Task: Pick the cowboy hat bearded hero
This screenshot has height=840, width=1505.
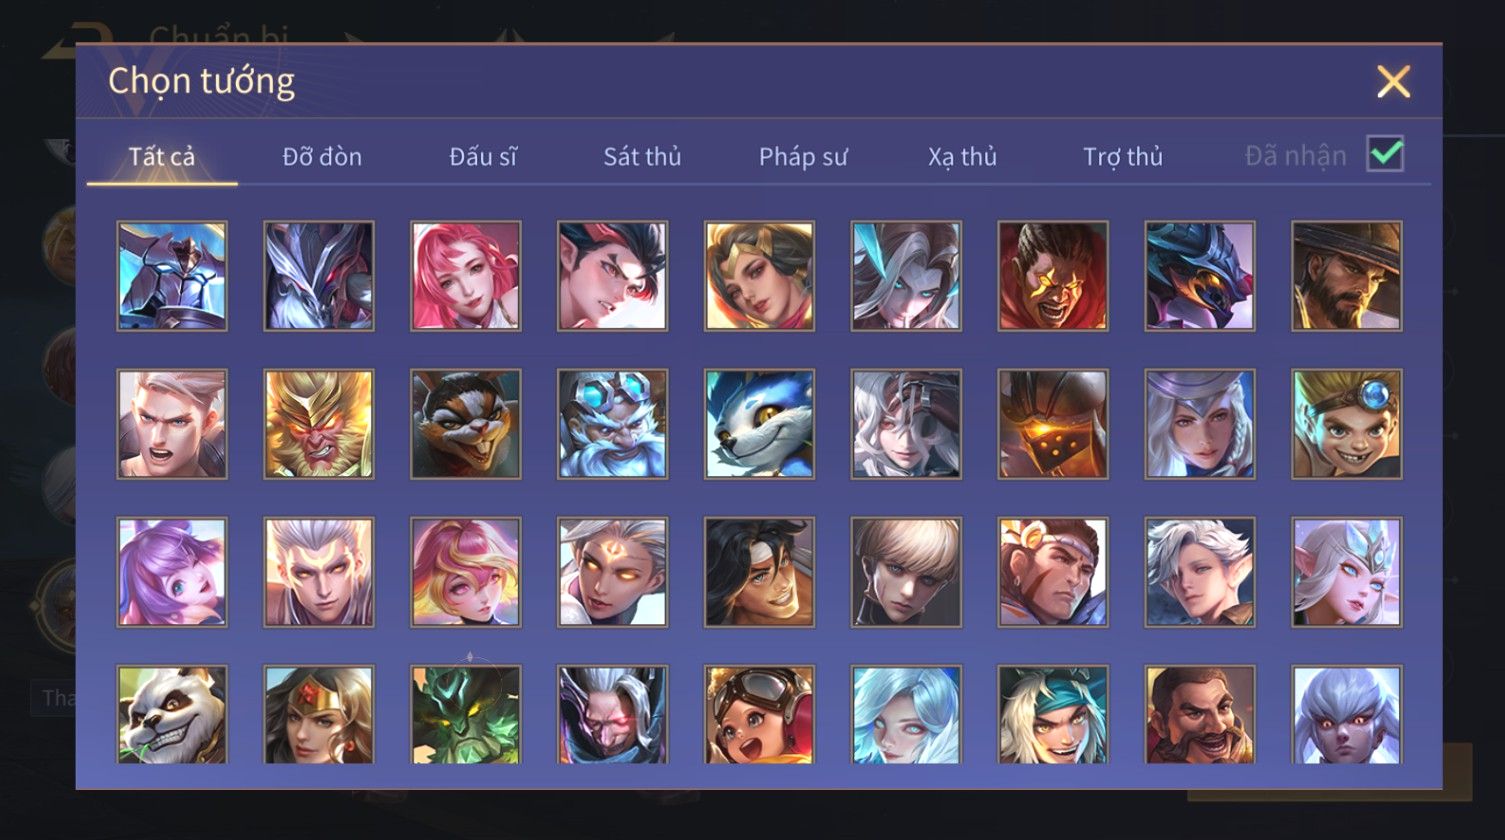Action: point(1347,276)
